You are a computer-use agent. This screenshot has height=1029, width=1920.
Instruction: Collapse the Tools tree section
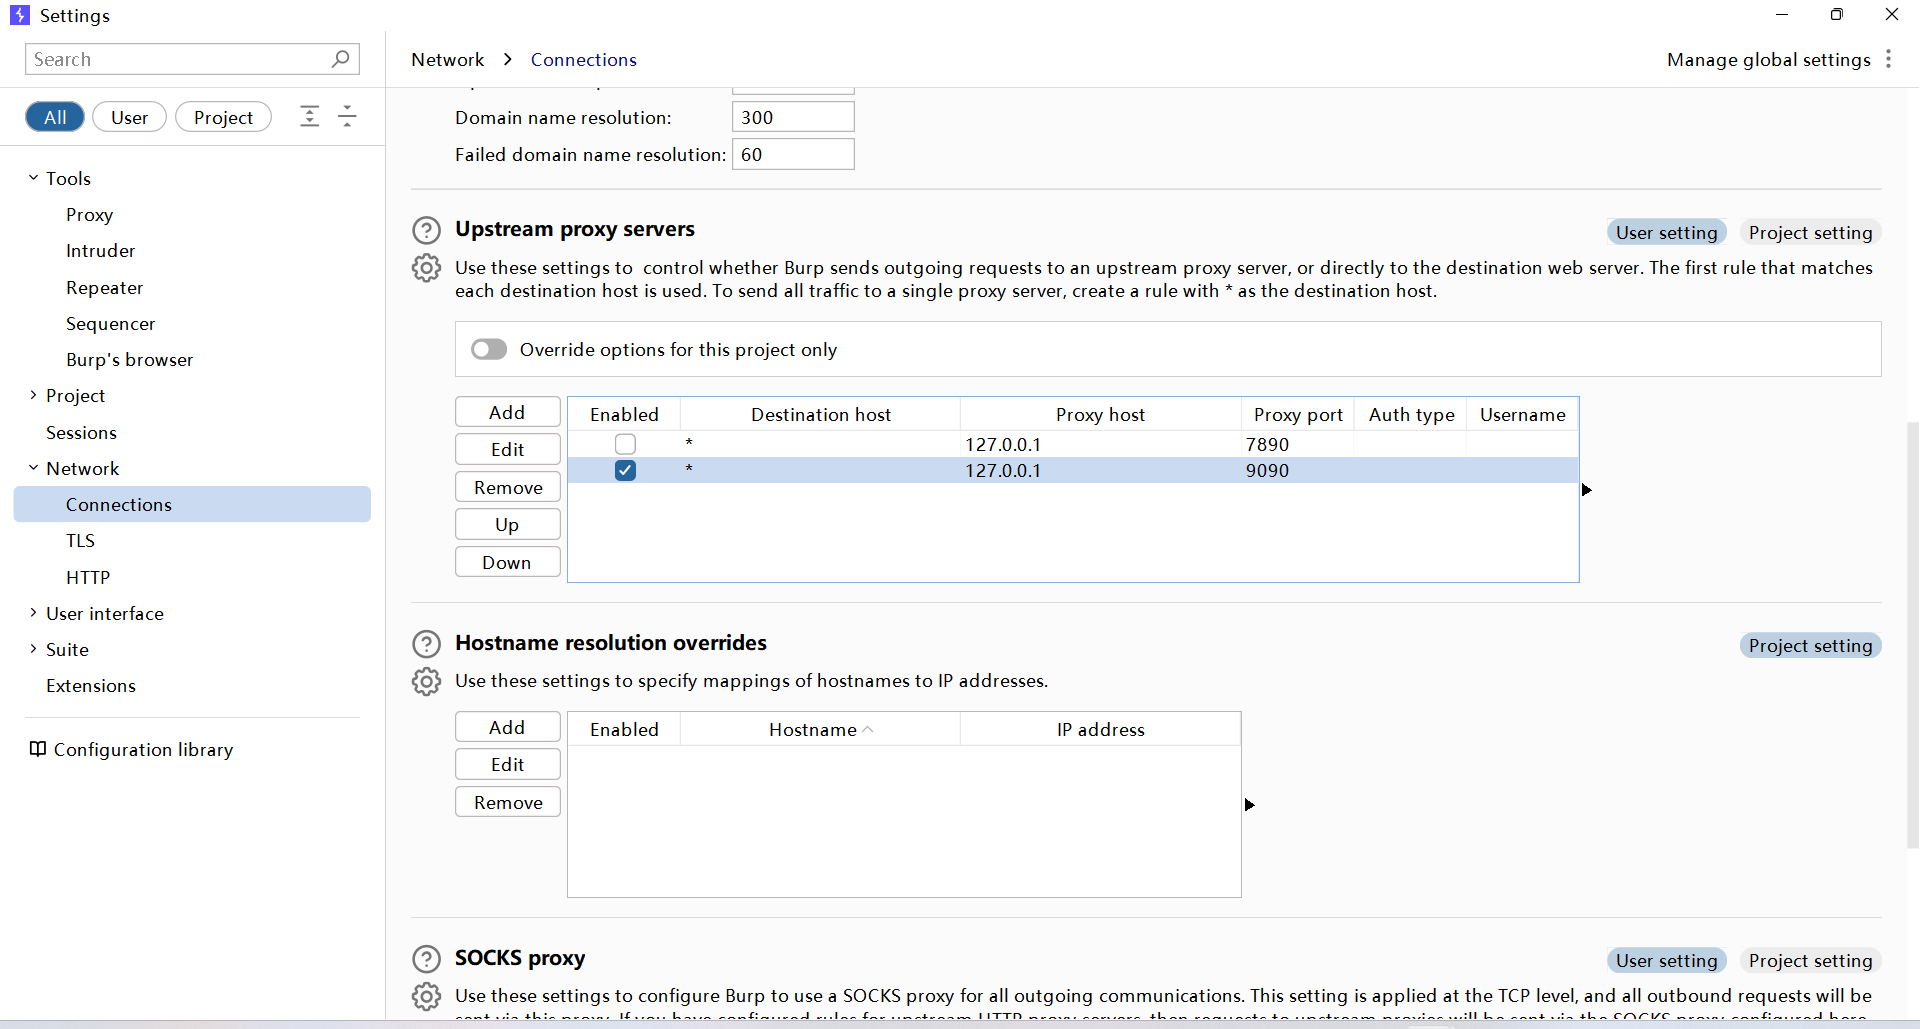(x=33, y=178)
